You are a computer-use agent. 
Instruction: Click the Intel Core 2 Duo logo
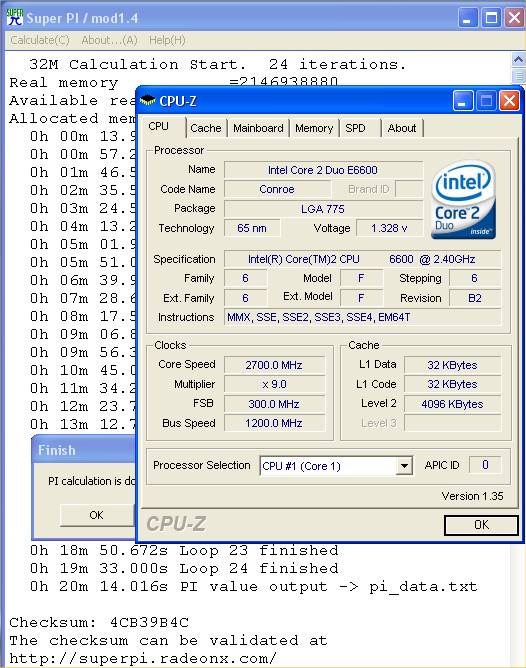click(x=463, y=199)
